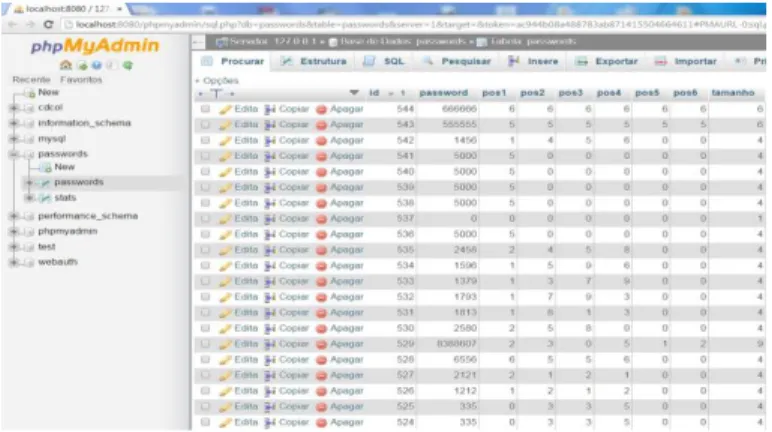The width and height of the screenshot is (772, 432).
Task: Tick the checkbox for row 538
Action: coord(205,203)
